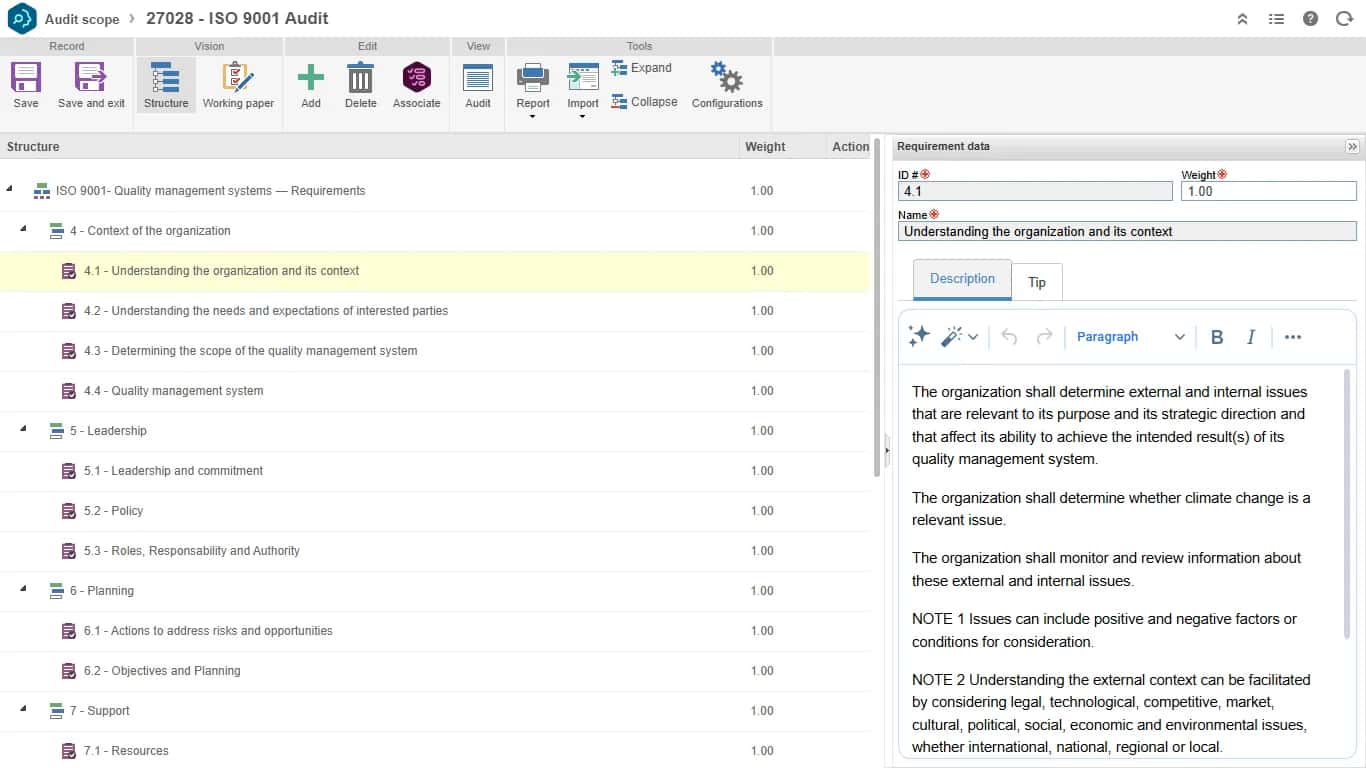The width and height of the screenshot is (1366, 768).
Task: Collapse the 6 - Planning node
Action: pyautogui.click(x=23, y=590)
